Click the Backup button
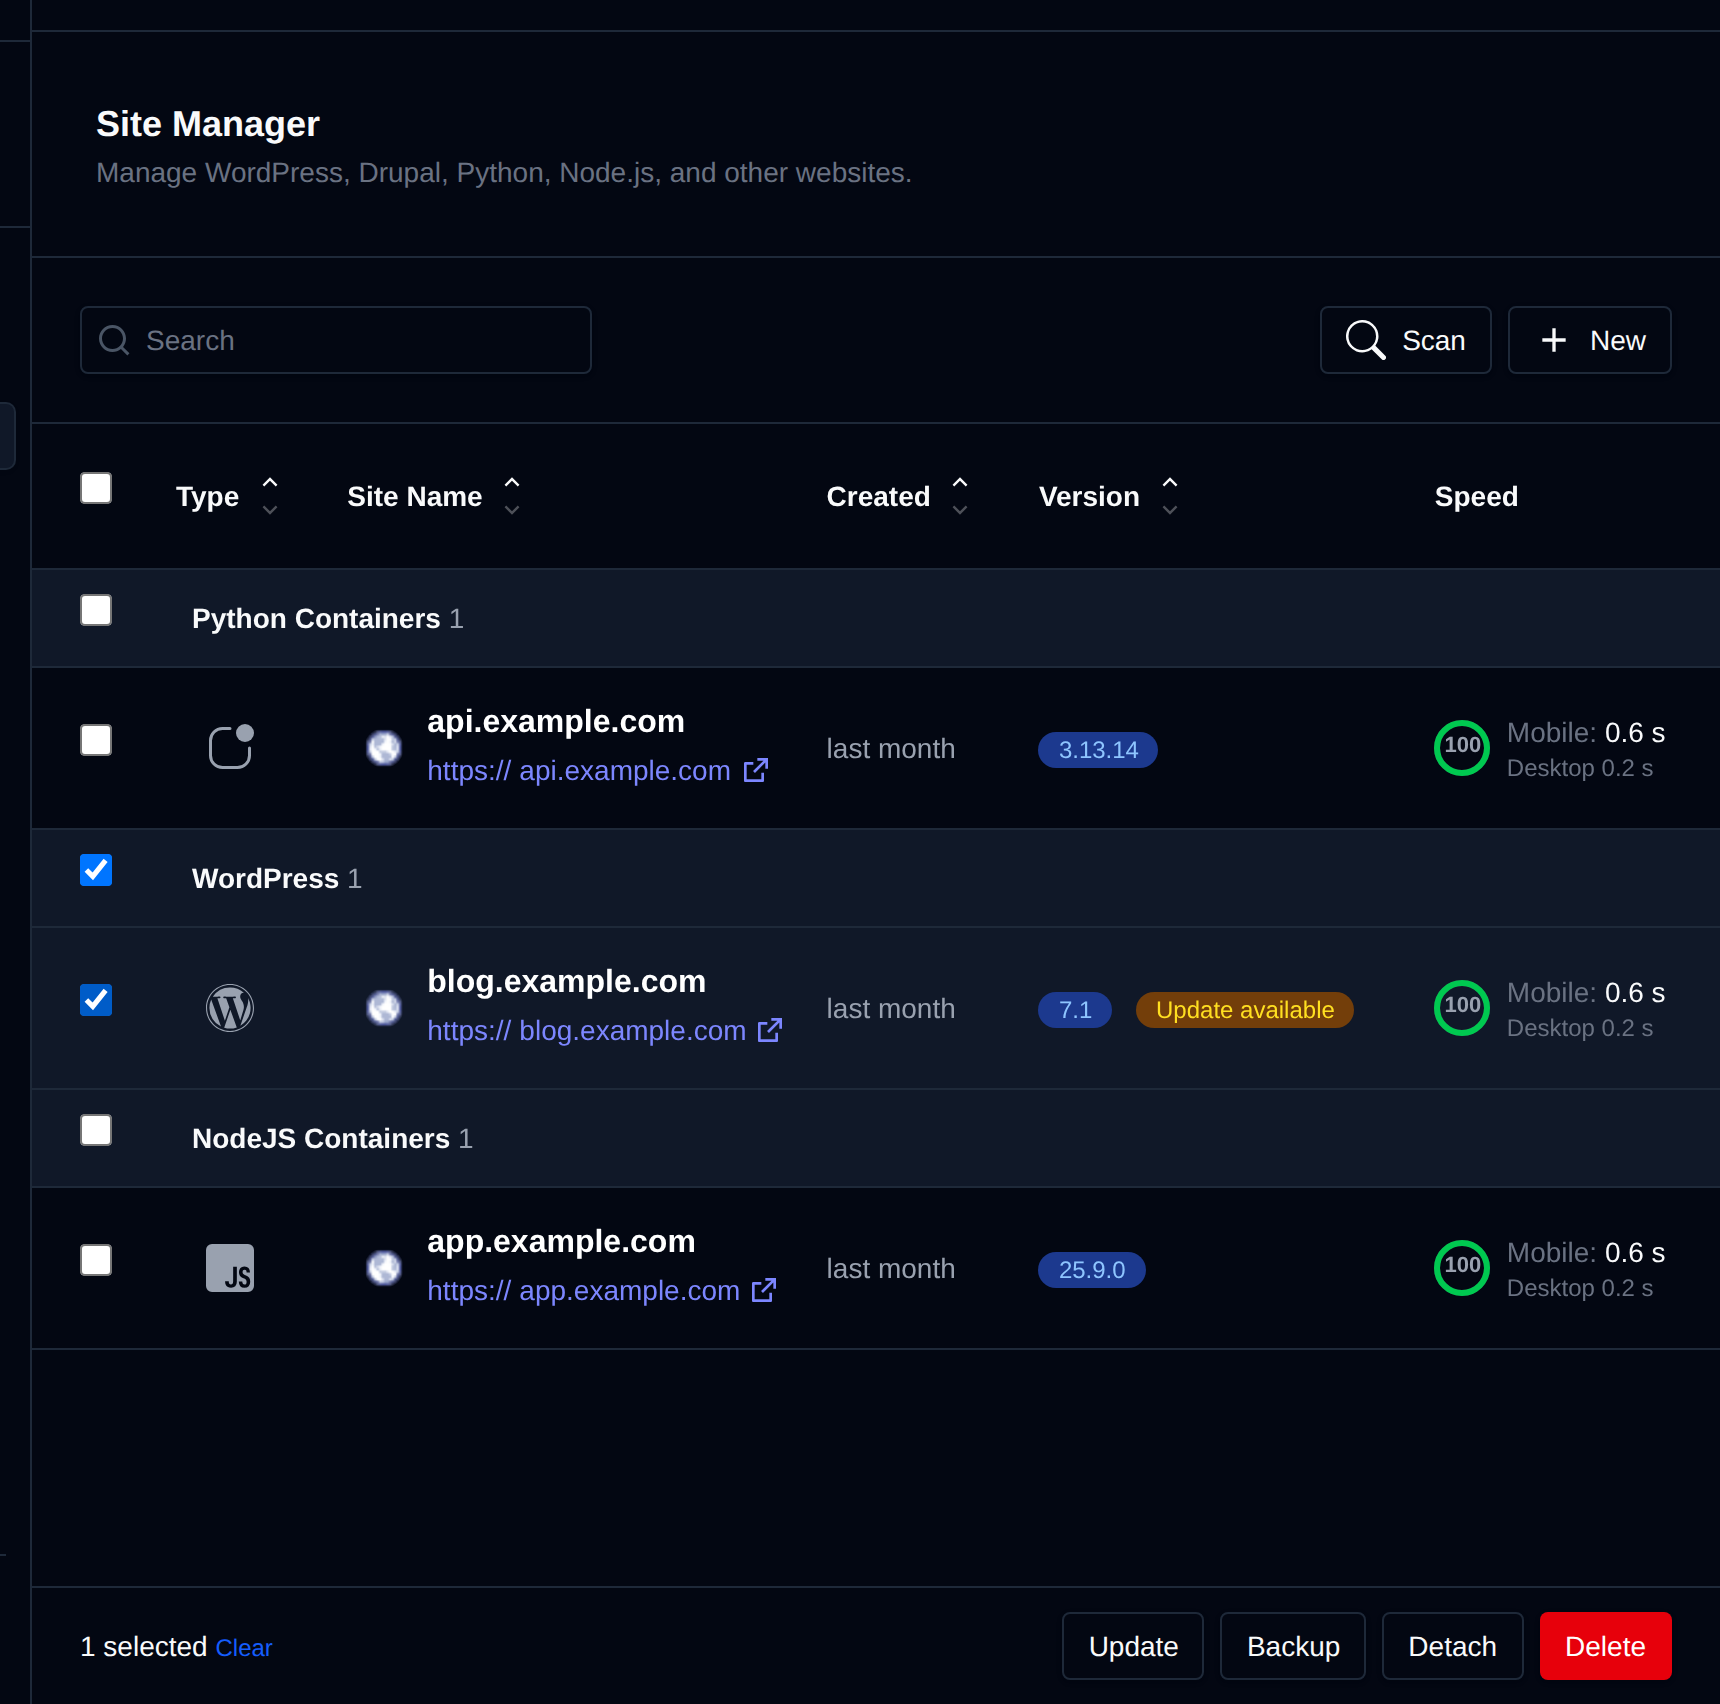Viewport: 1720px width, 1704px height. 1293,1646
